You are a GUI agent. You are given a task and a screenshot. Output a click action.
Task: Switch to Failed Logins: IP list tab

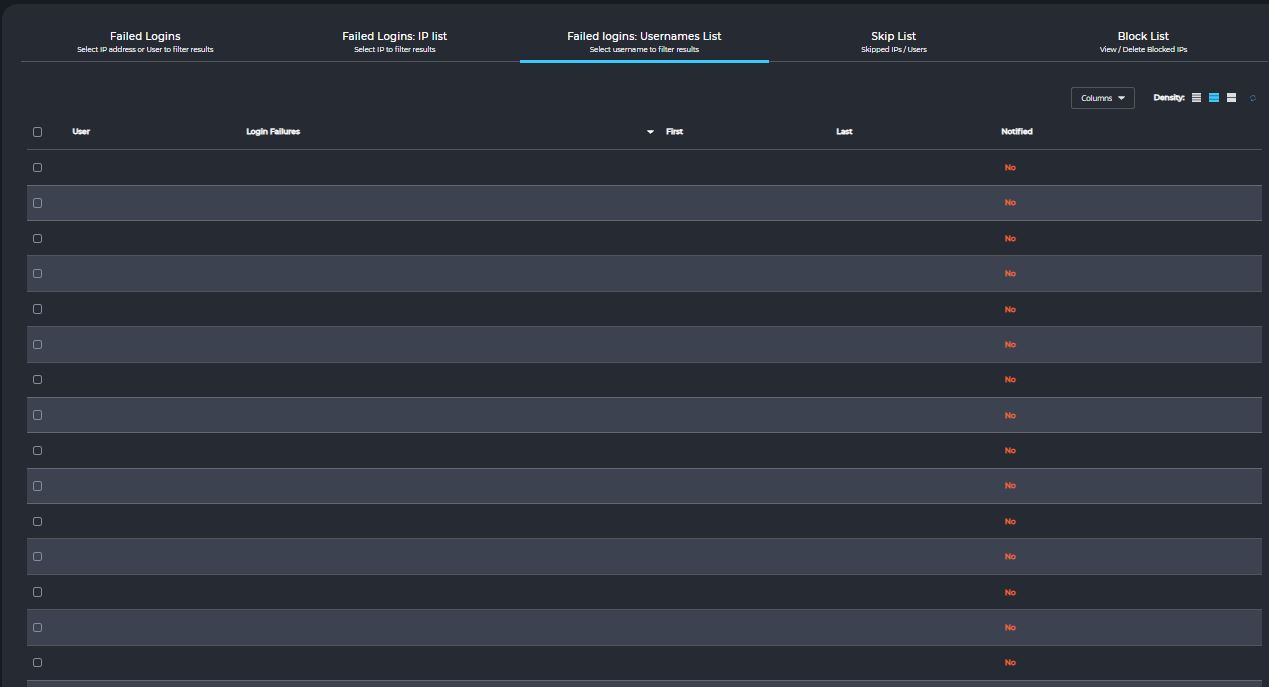[394, 41]
